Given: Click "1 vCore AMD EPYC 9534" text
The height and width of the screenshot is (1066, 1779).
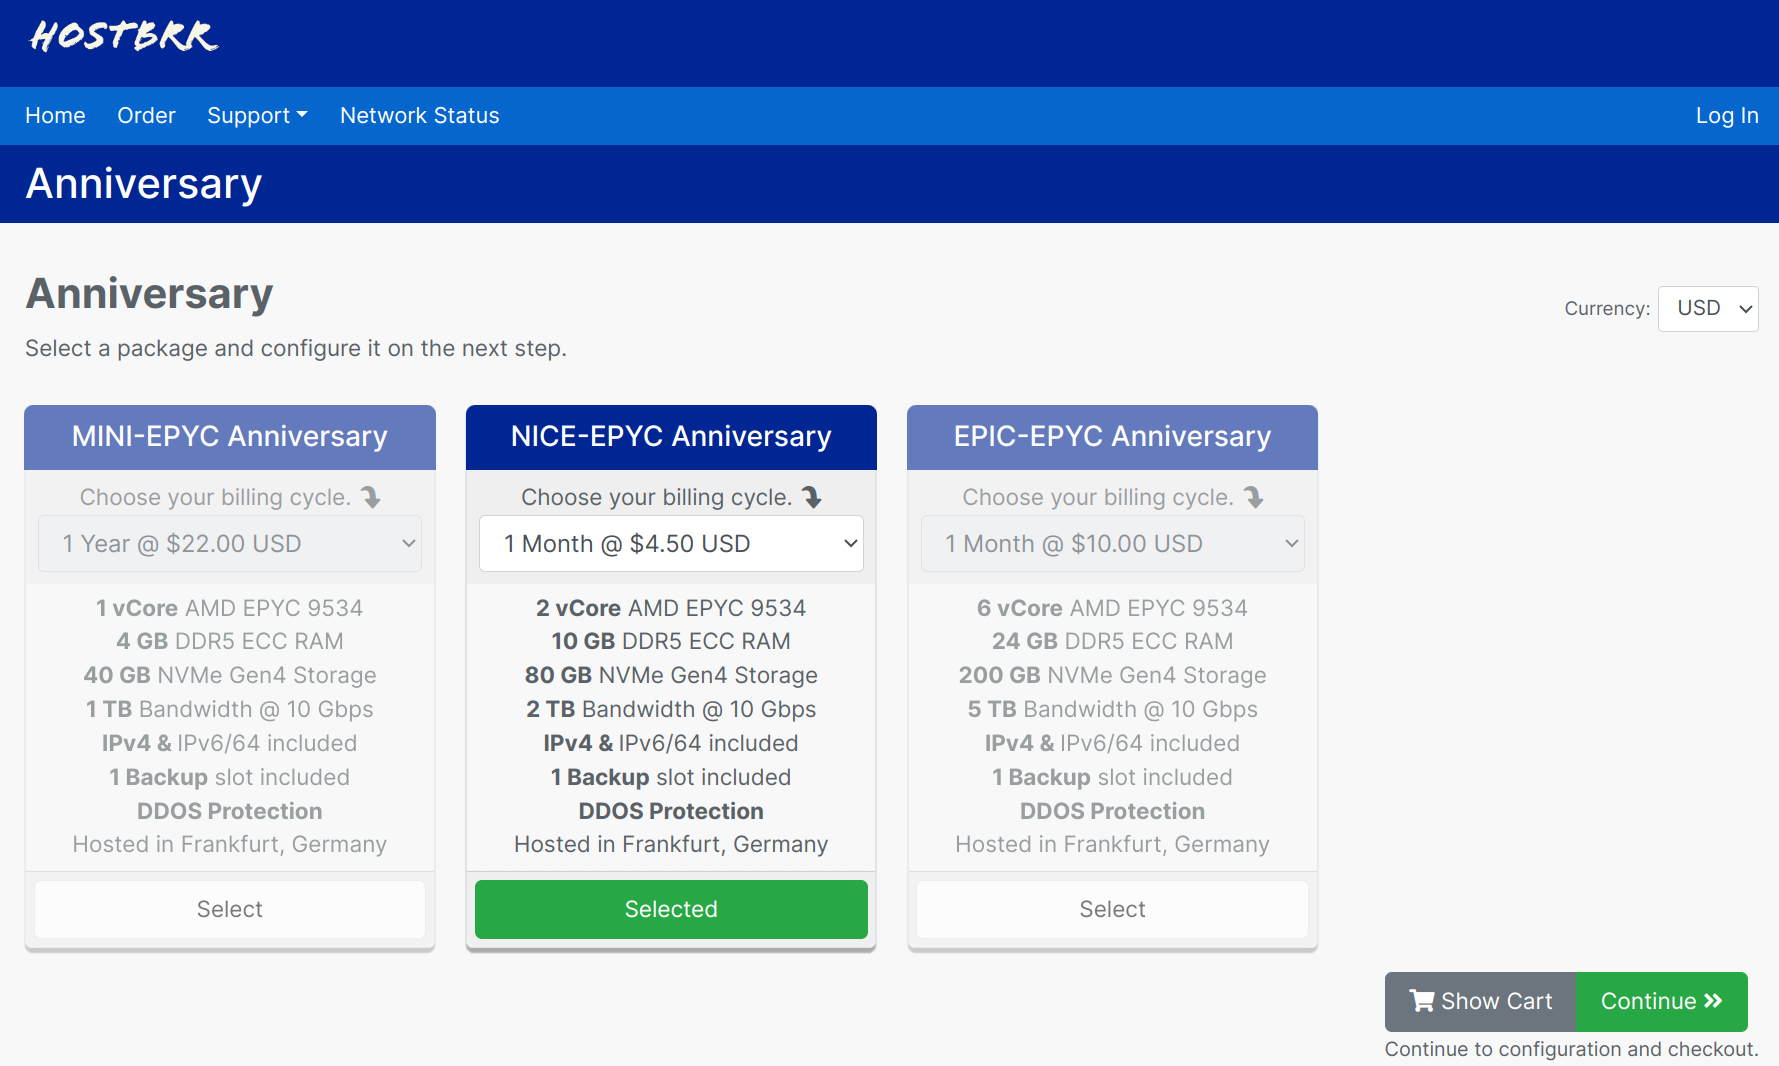Looking at the screenshot, I should [x=230, y=608].
